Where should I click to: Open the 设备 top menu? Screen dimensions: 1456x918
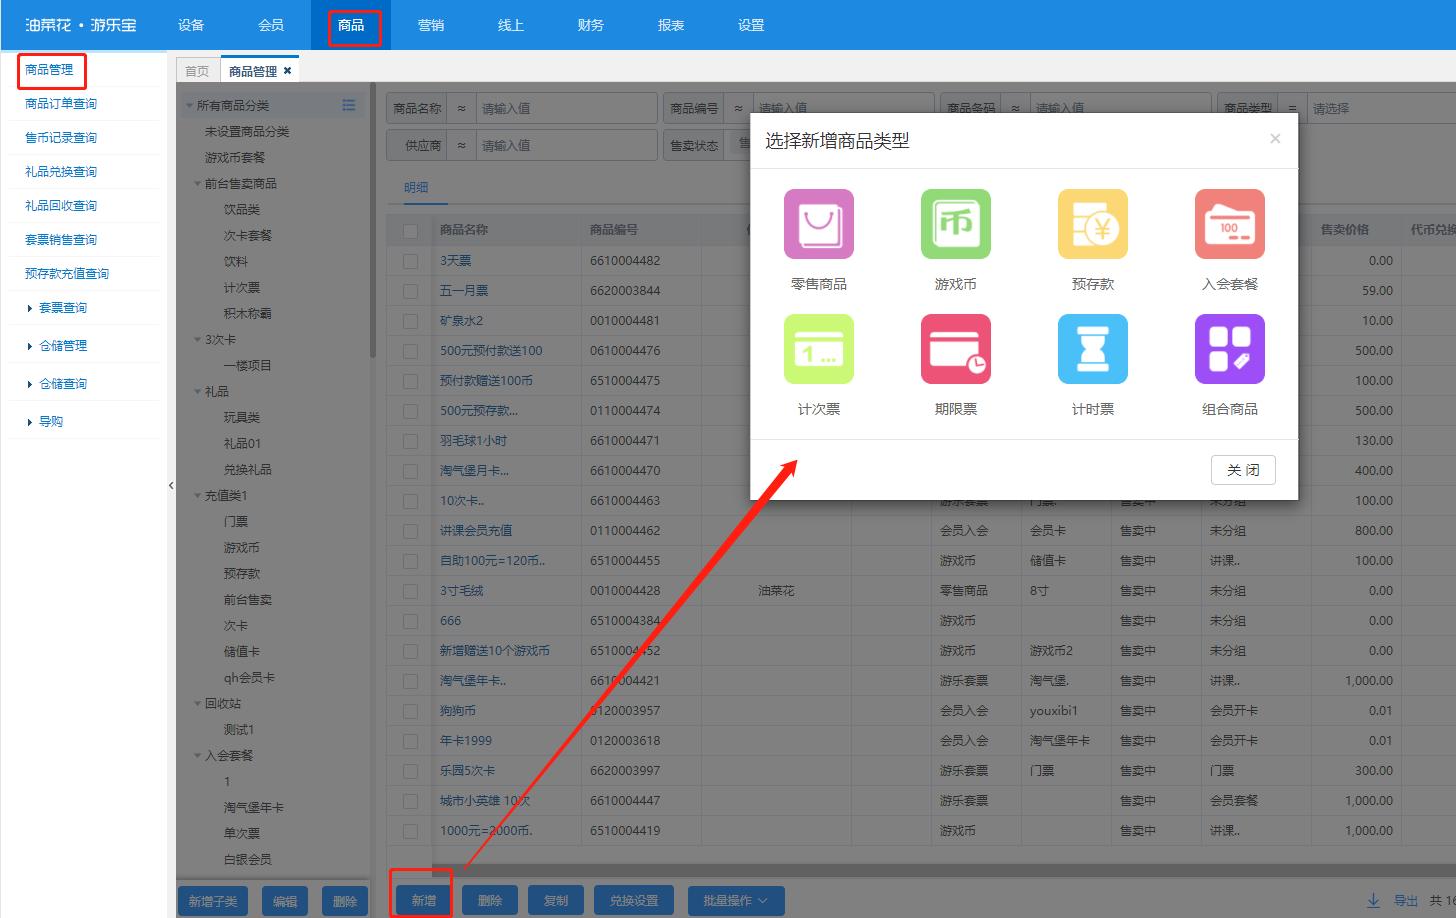(x=191, y=25)
